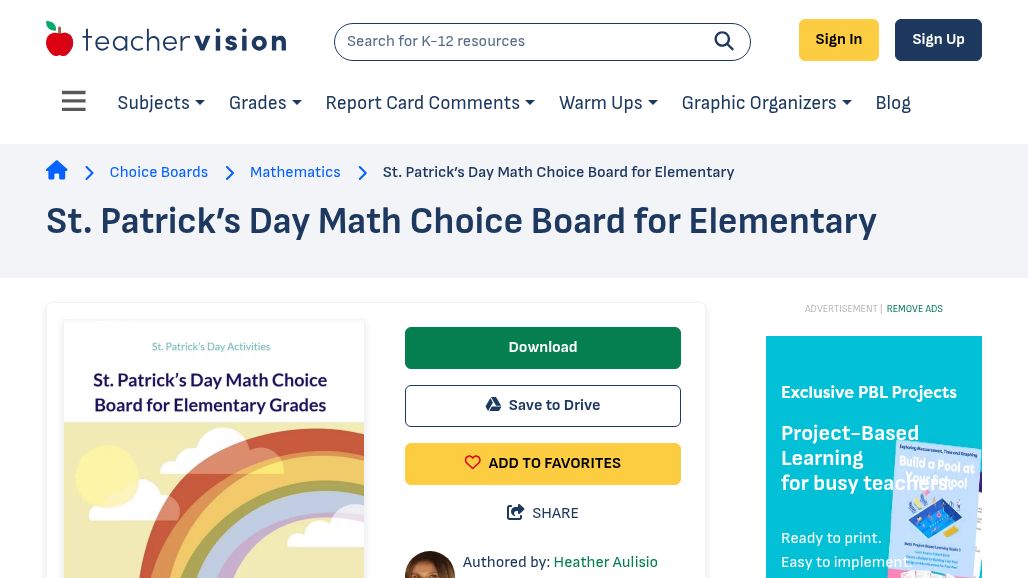Click the search magnifying glass icon
1028x578 pixels.
(723, 41)
